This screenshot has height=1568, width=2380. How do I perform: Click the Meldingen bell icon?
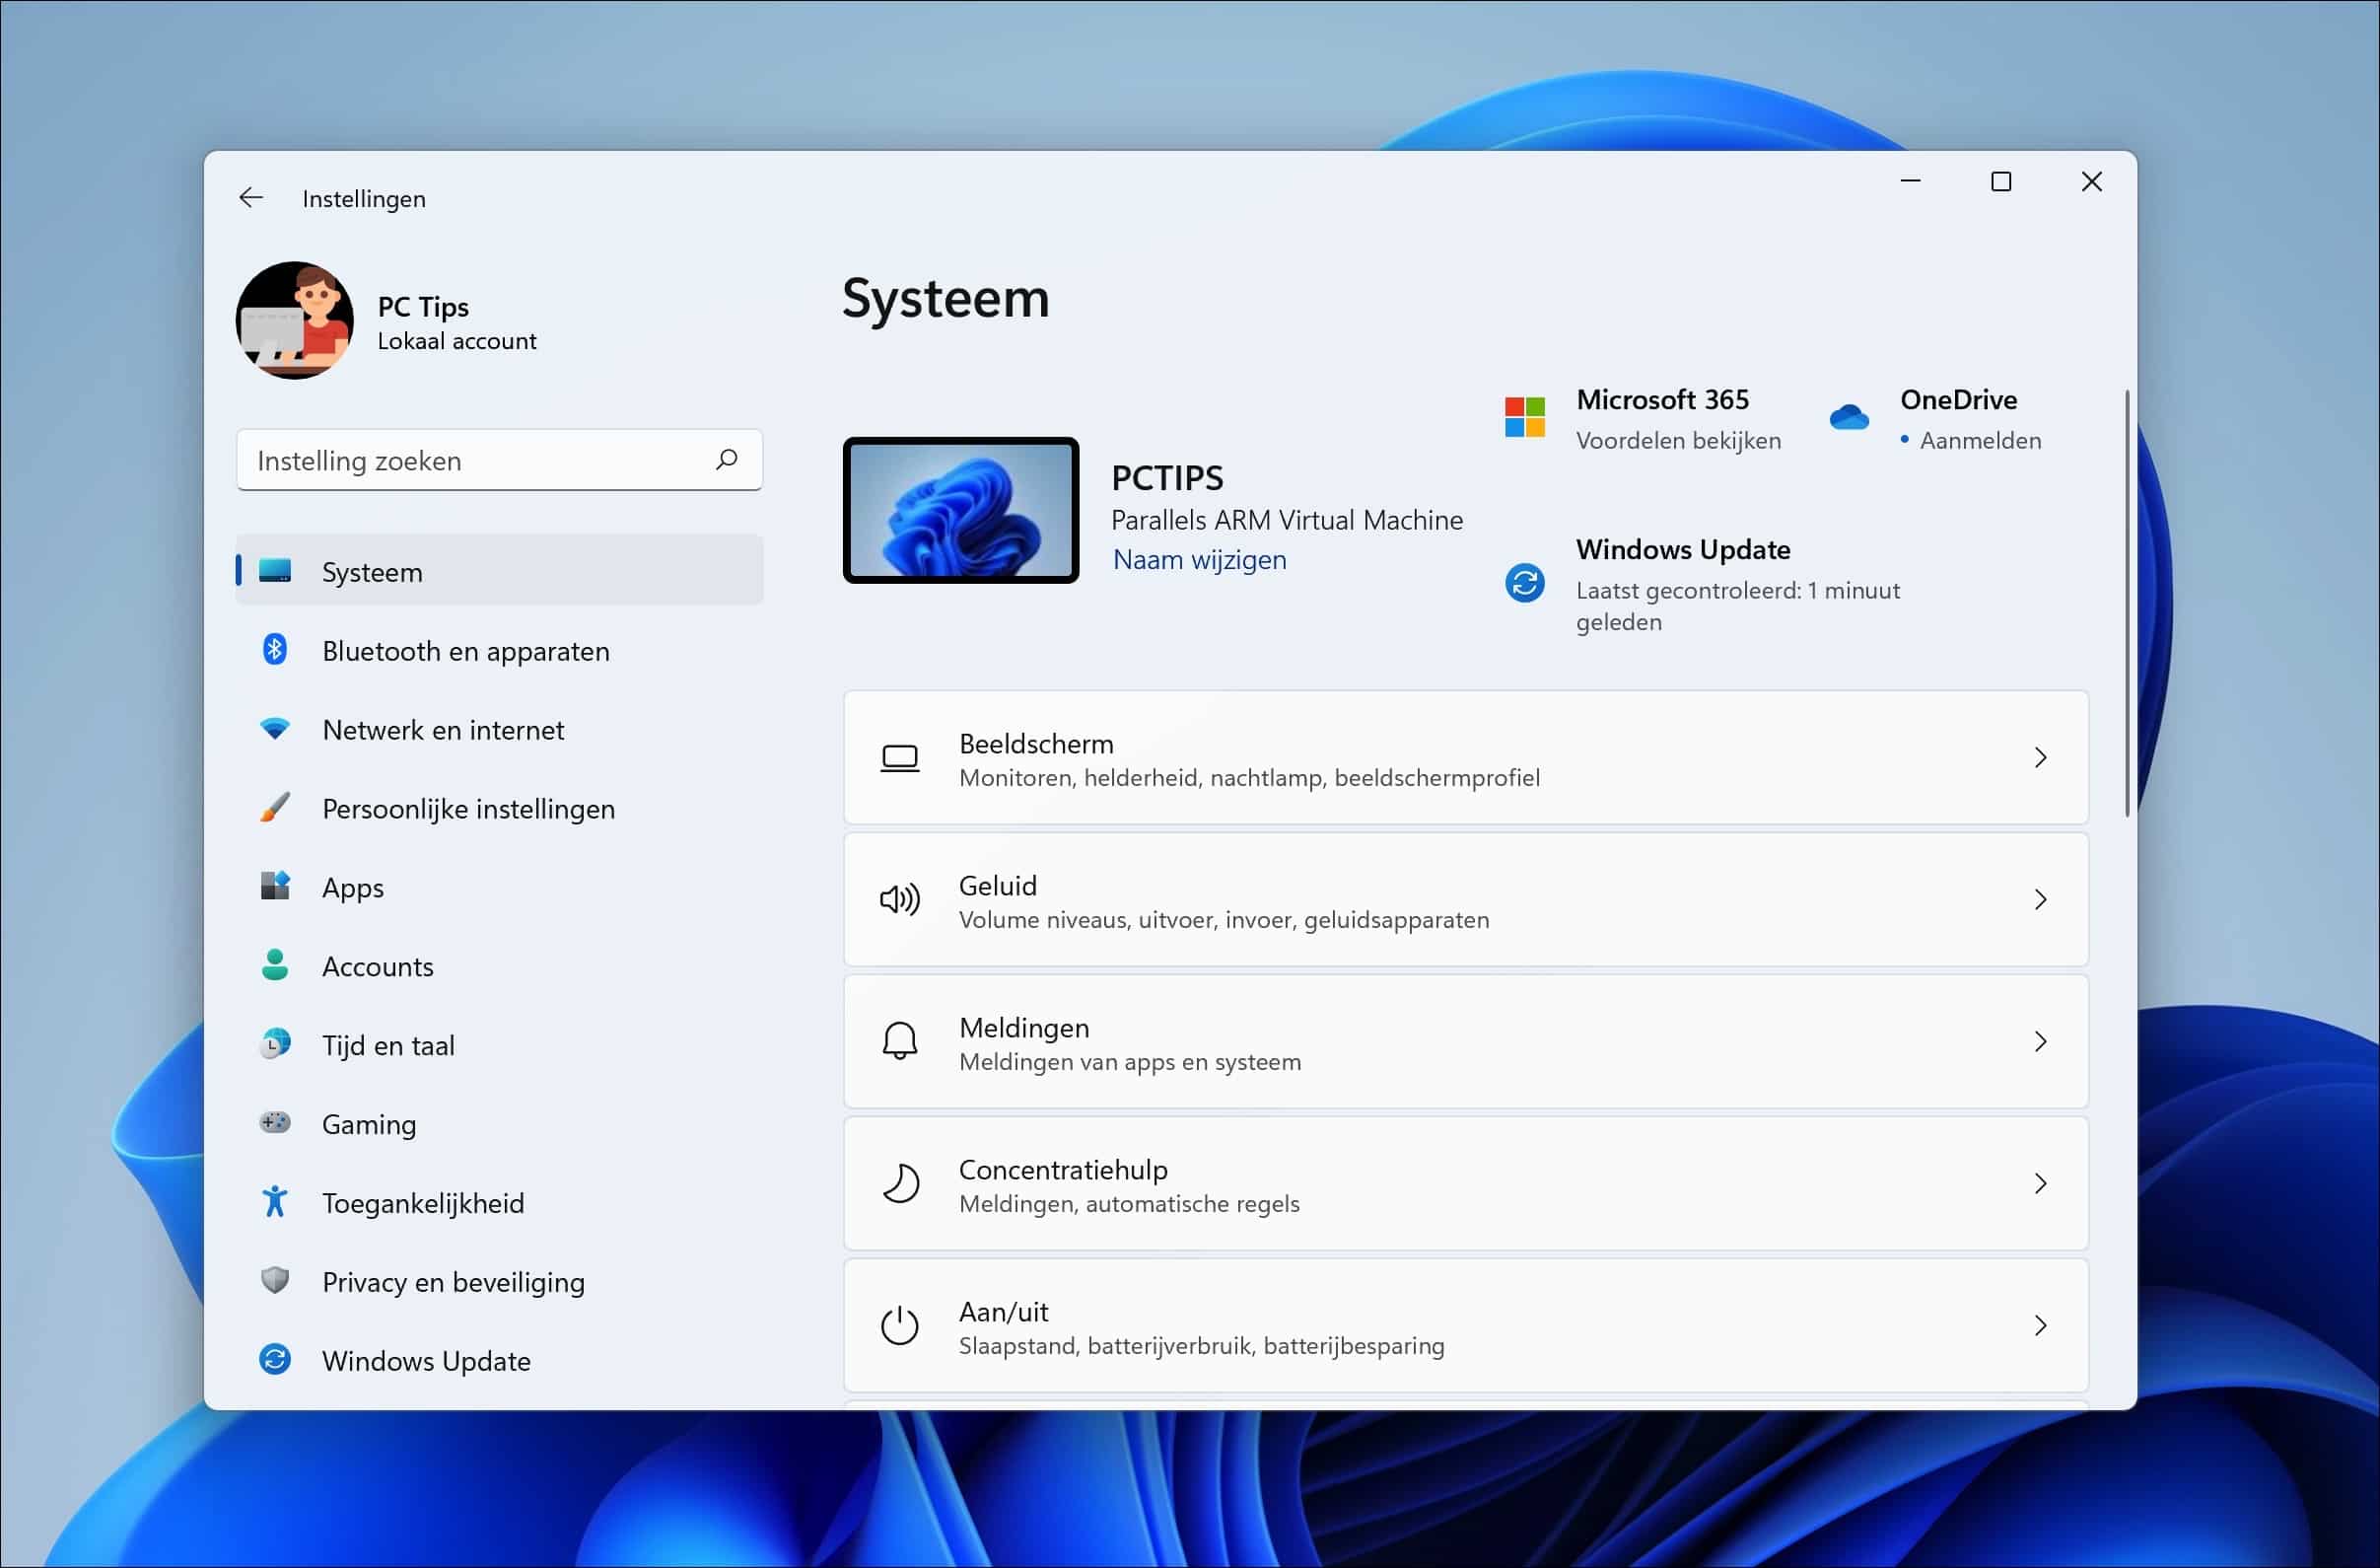899,1041
